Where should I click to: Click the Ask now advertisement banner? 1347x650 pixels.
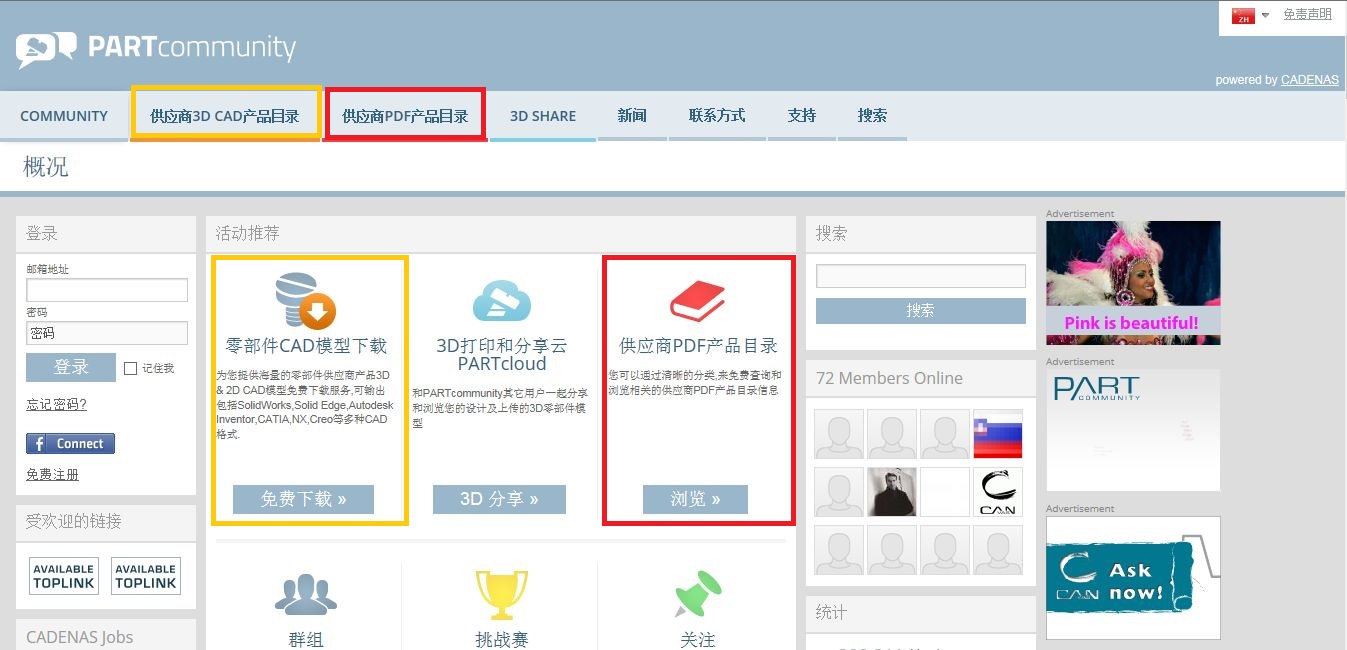1133,578
